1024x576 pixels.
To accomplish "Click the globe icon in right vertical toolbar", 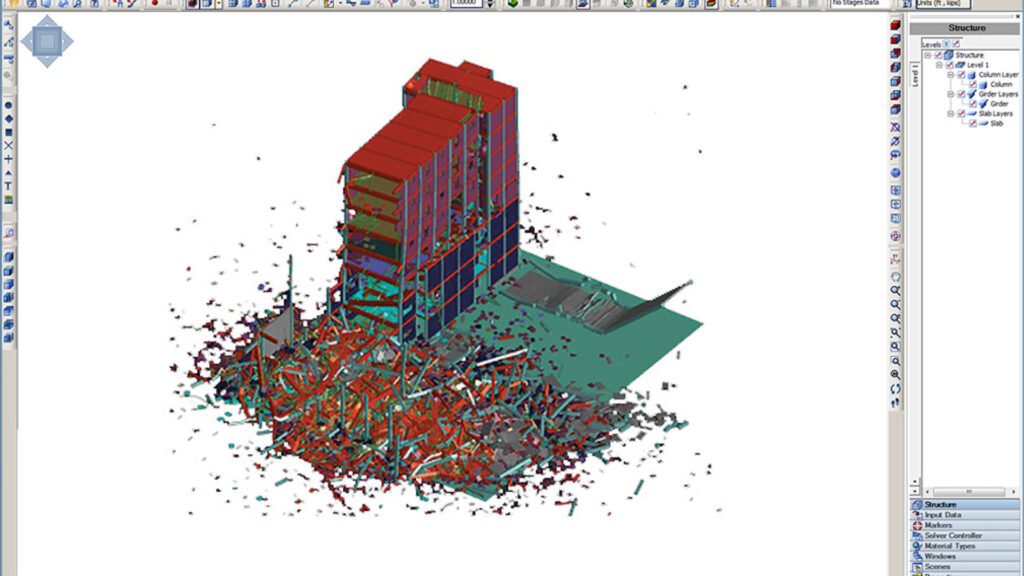I will [896, 173].
